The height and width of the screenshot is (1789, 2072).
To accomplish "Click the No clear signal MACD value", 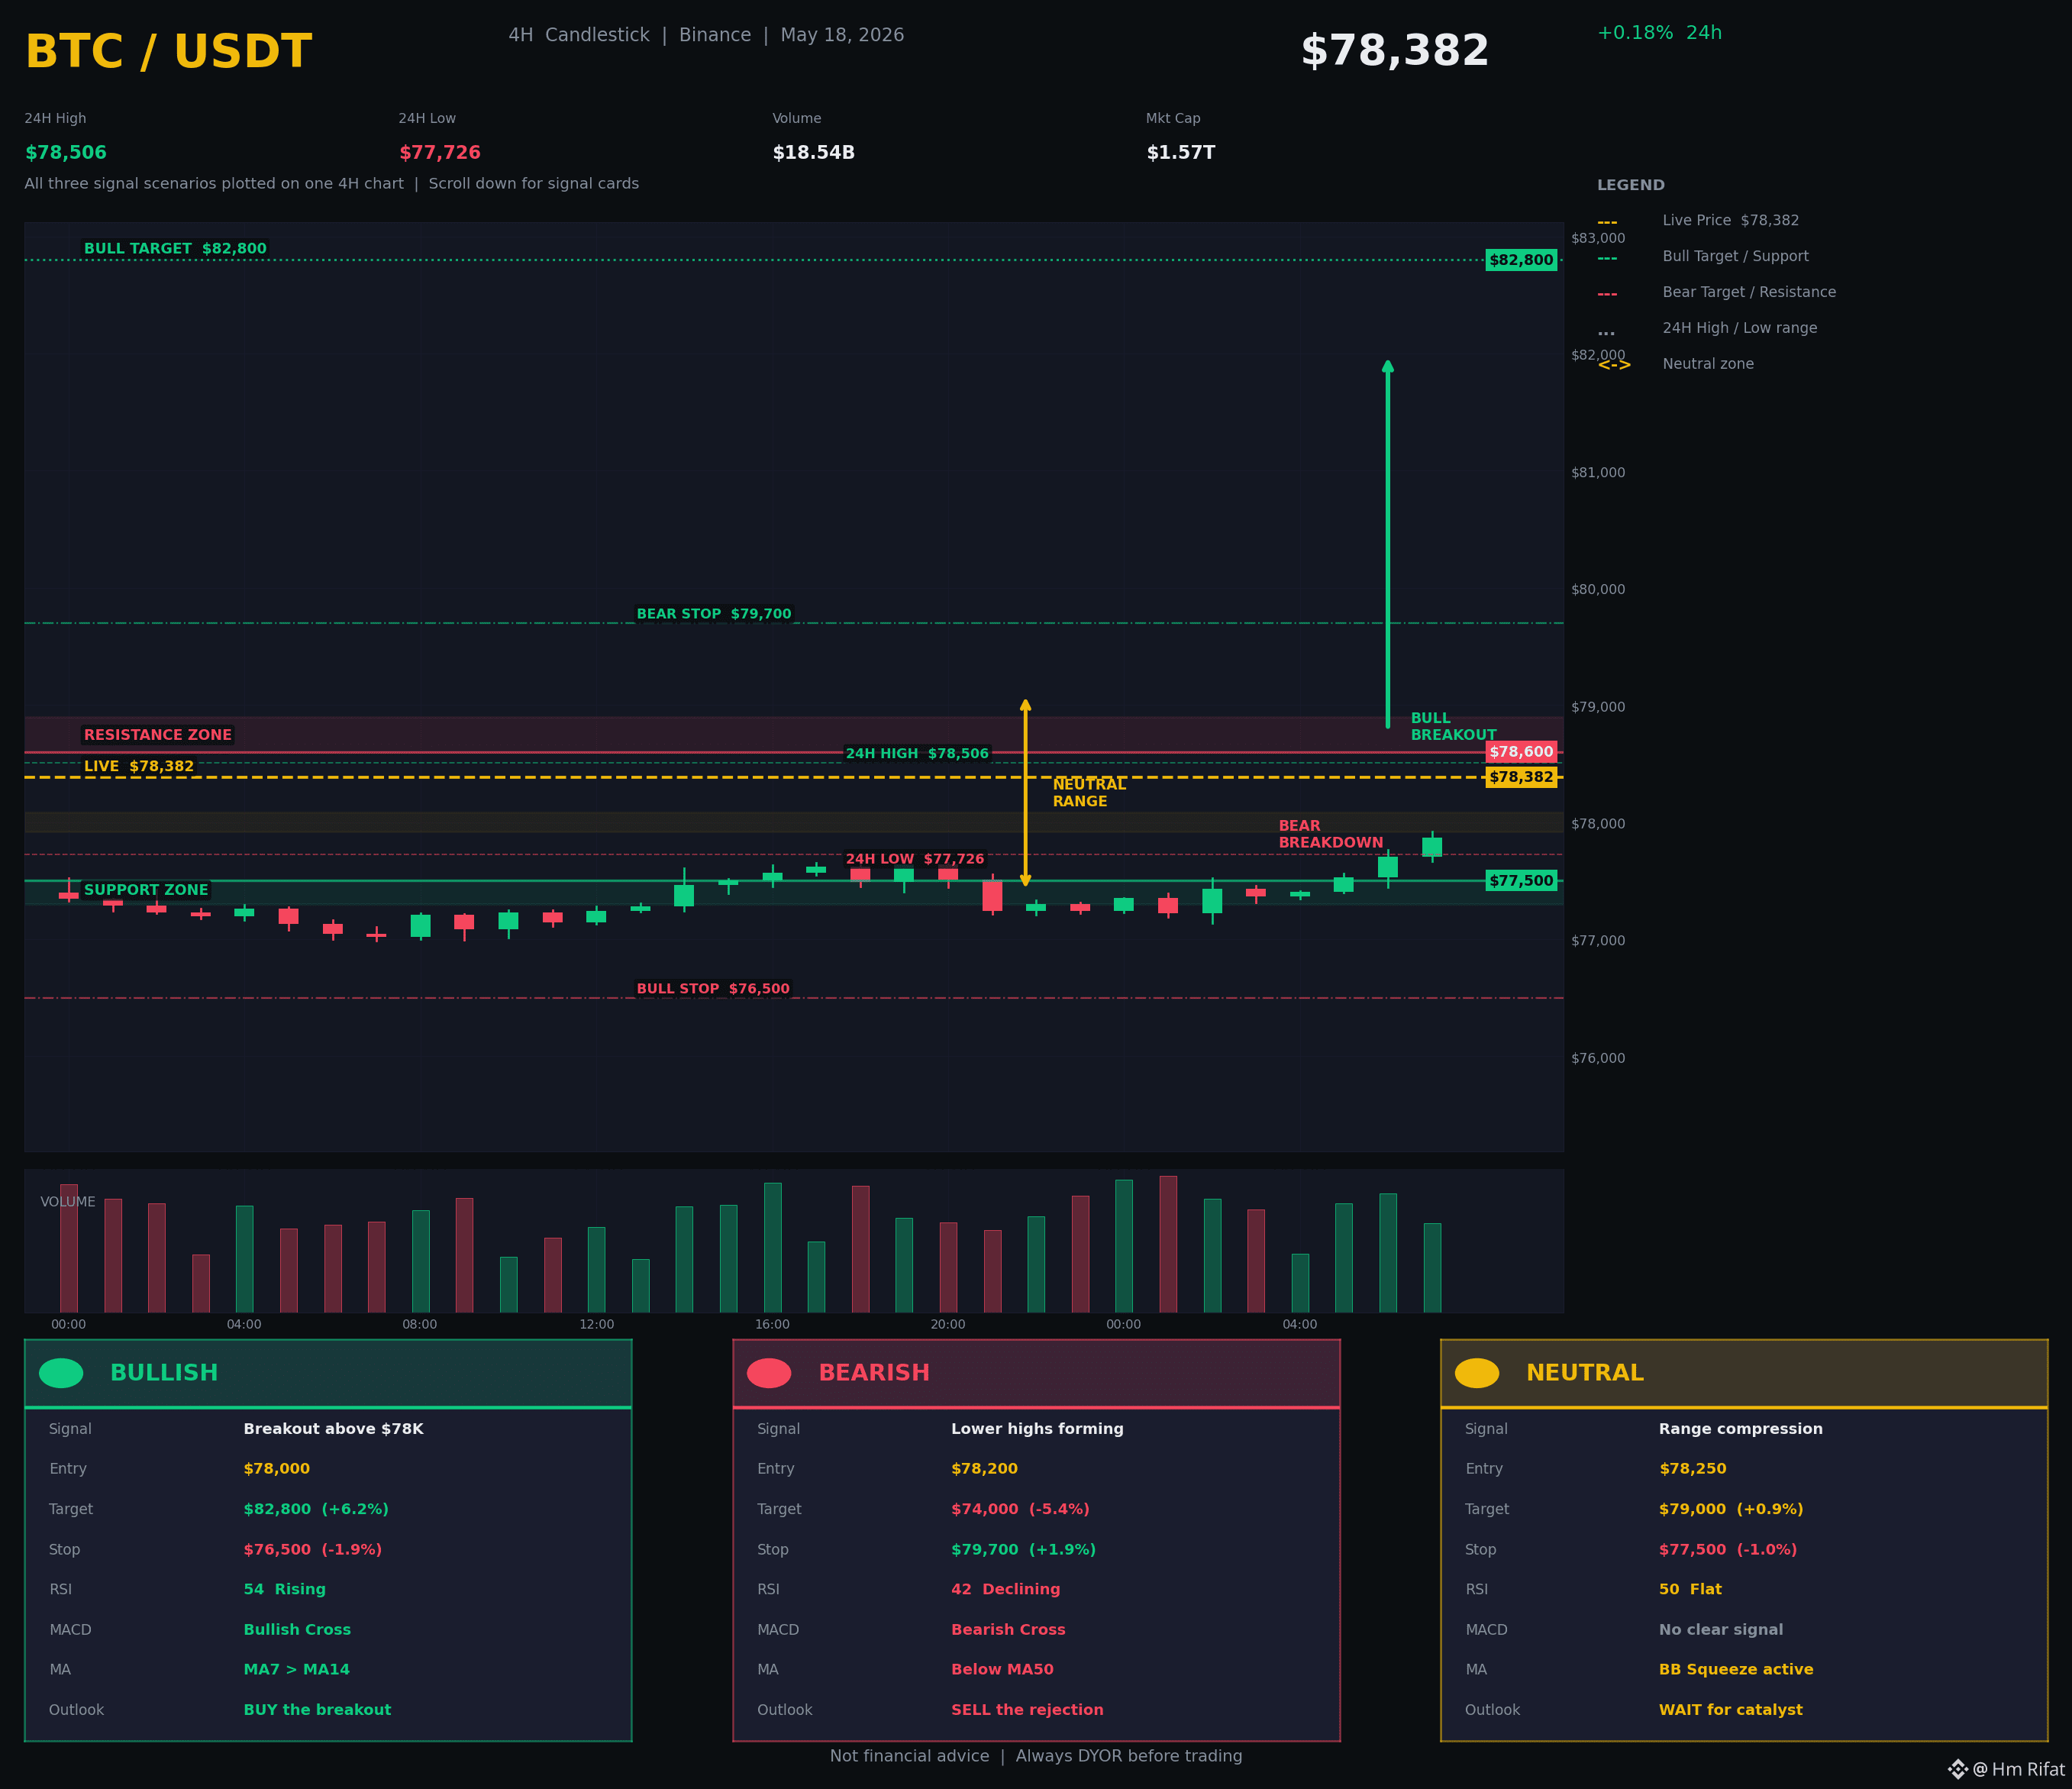I will (x=1721, y=1630).
